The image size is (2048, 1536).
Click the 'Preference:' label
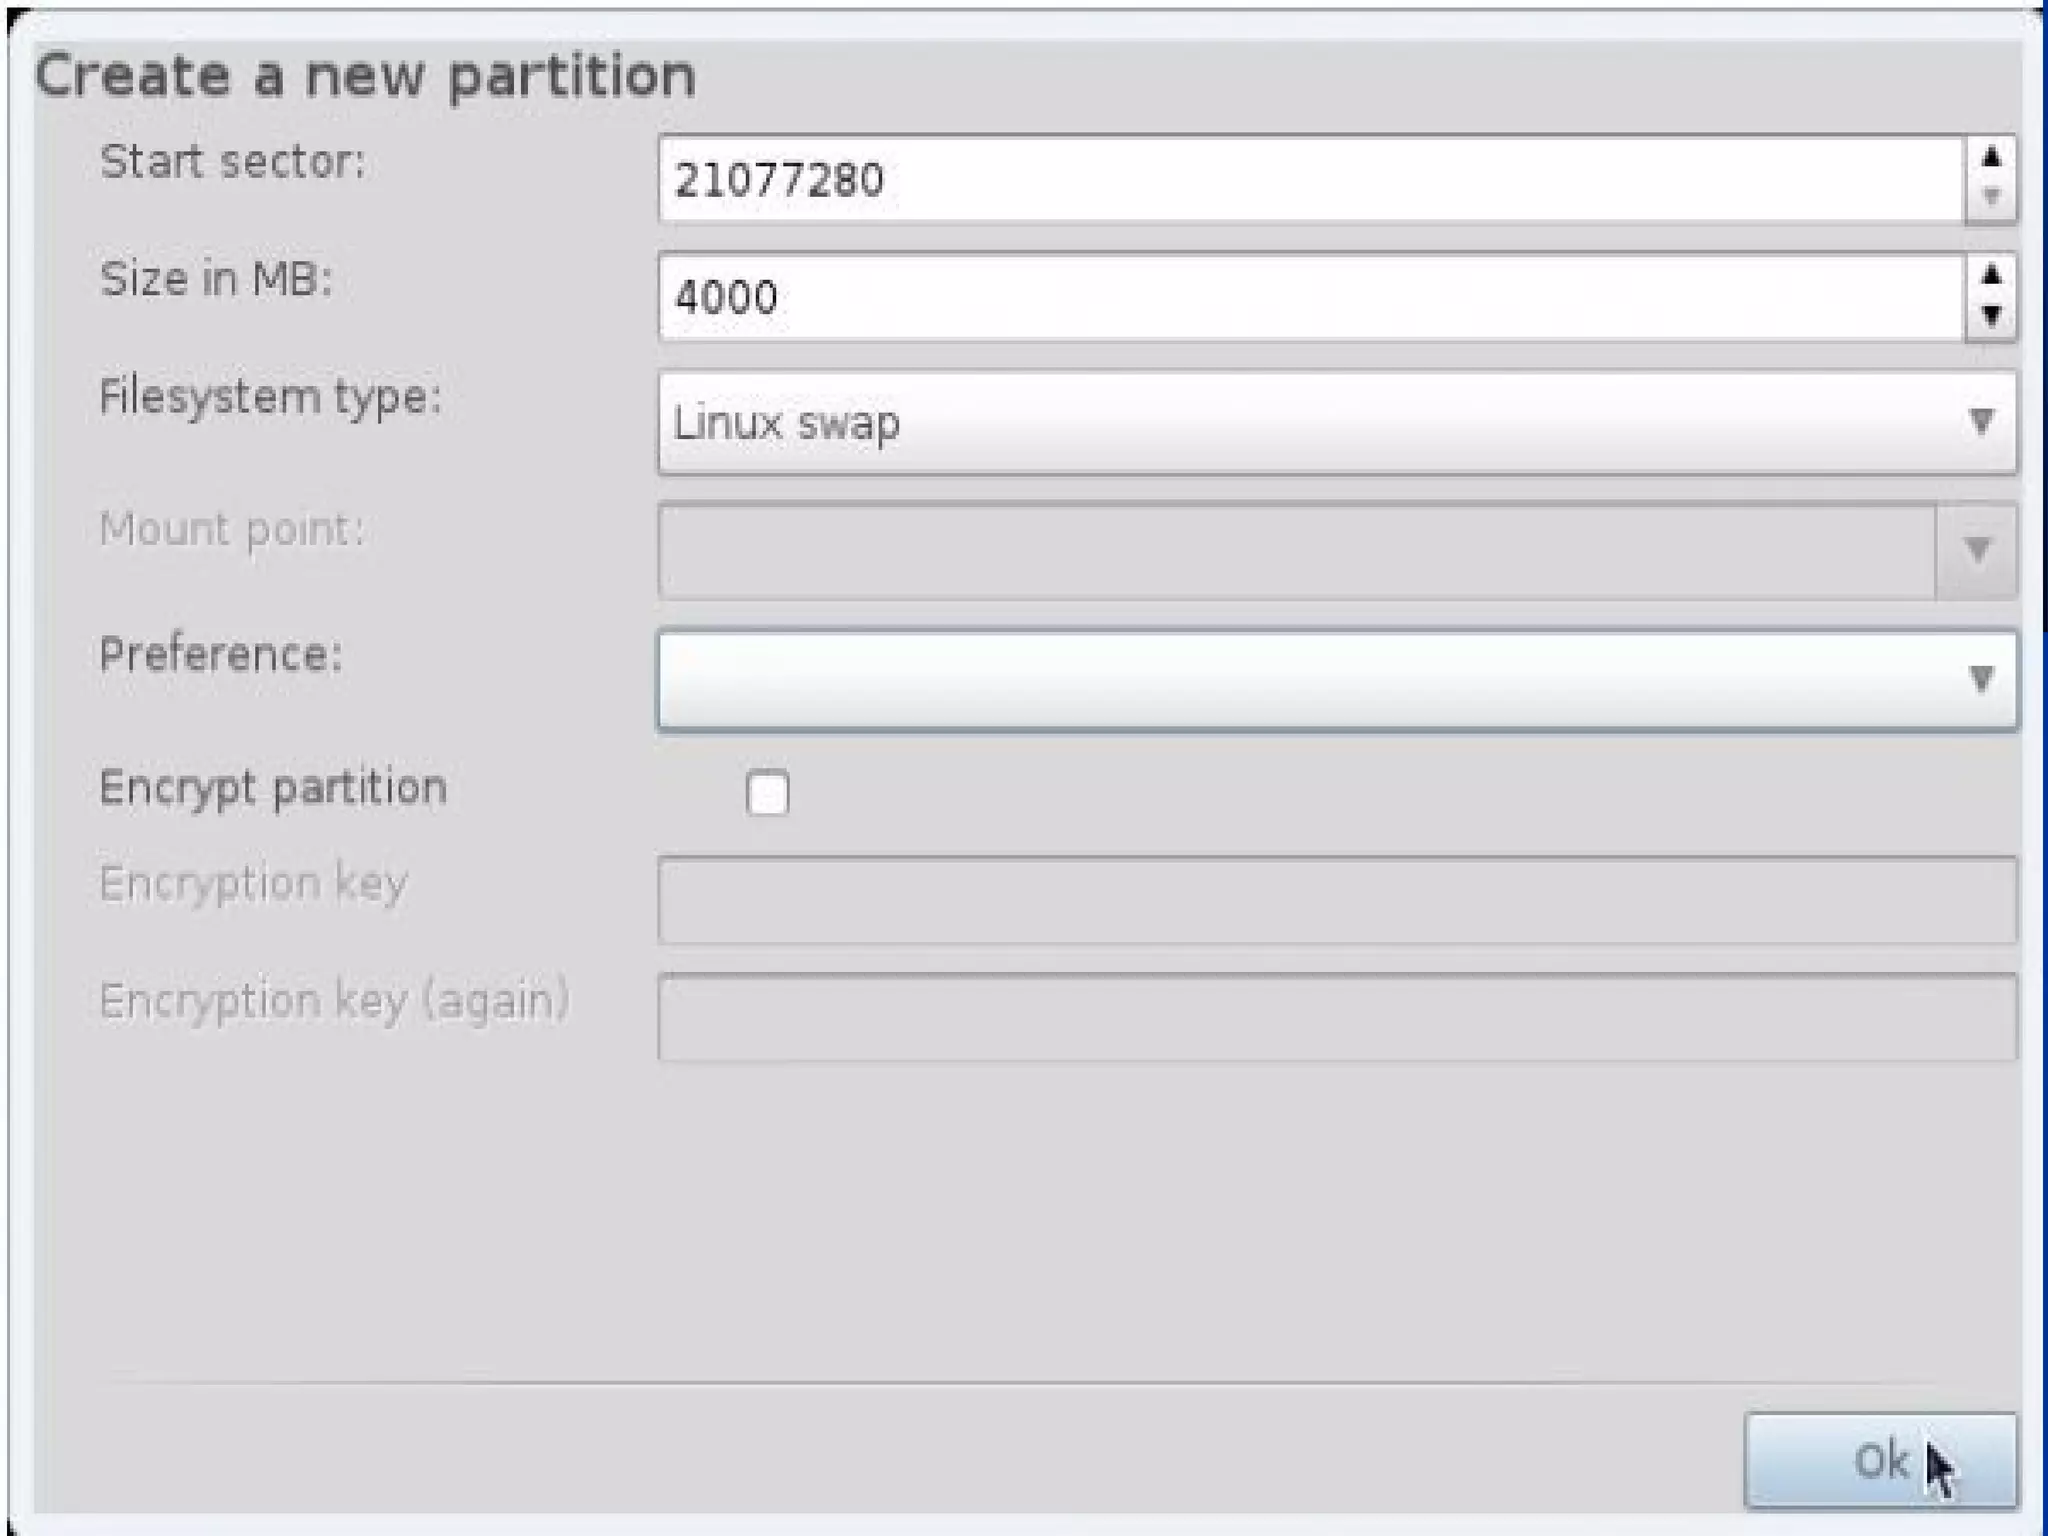(x=221, y=655)
